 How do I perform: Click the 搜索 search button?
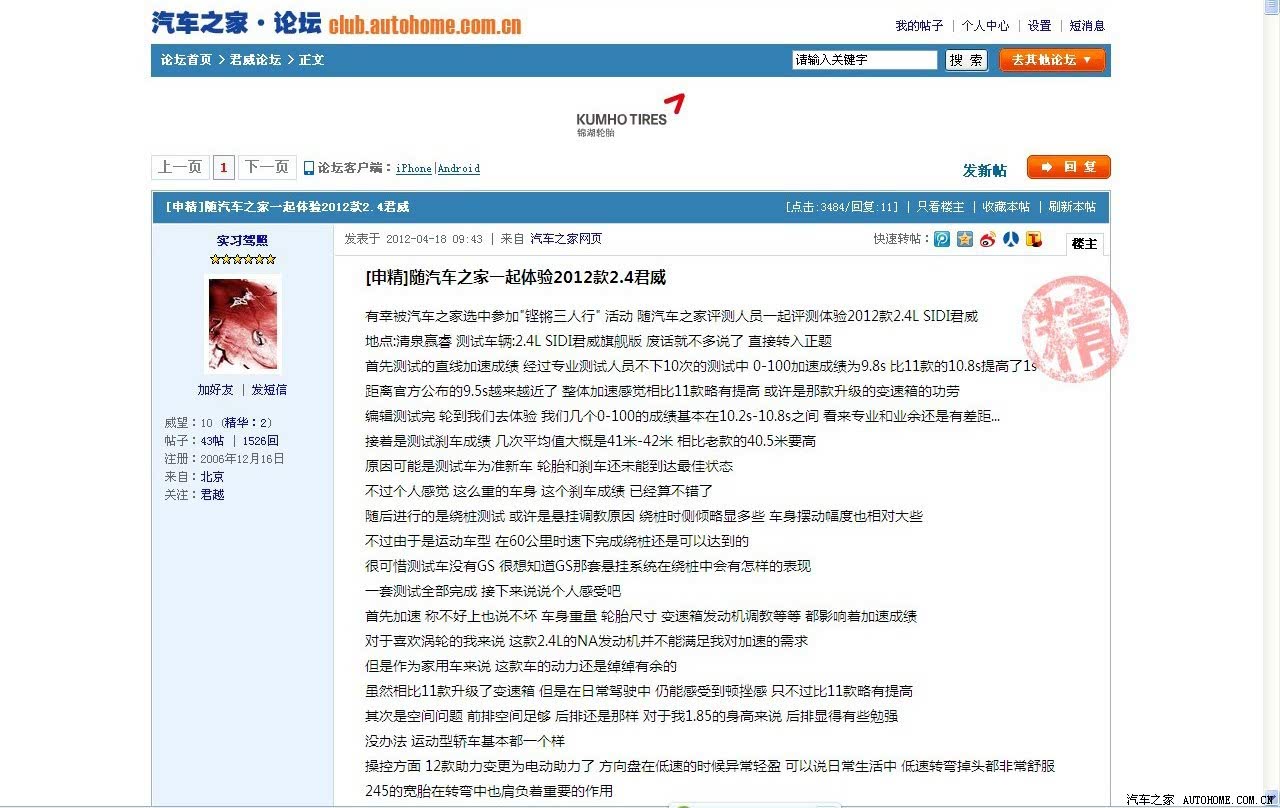(966, 60)
